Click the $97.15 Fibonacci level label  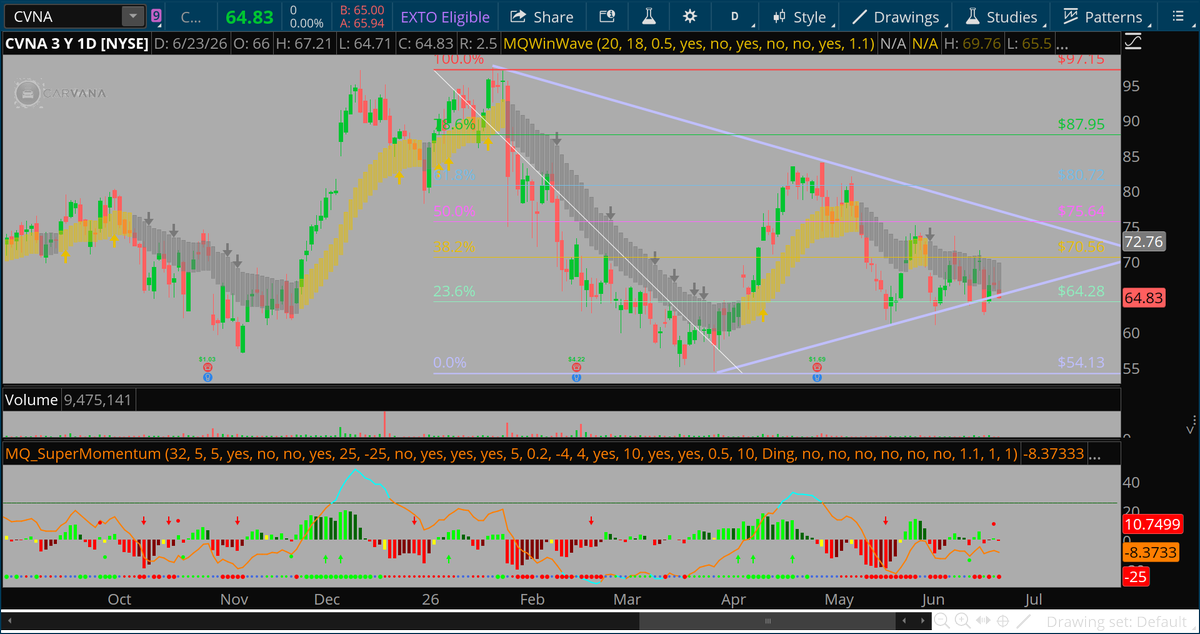(x=1081, y=59)
